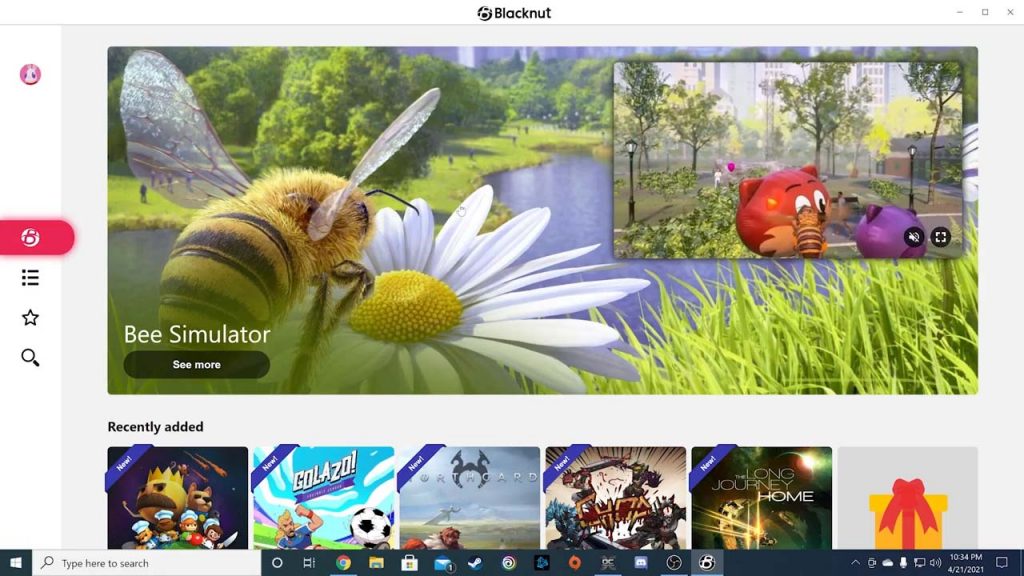Open the Golazo! game tile
Viewport: 1024px width, 576px height.
(x=324, y=498)
